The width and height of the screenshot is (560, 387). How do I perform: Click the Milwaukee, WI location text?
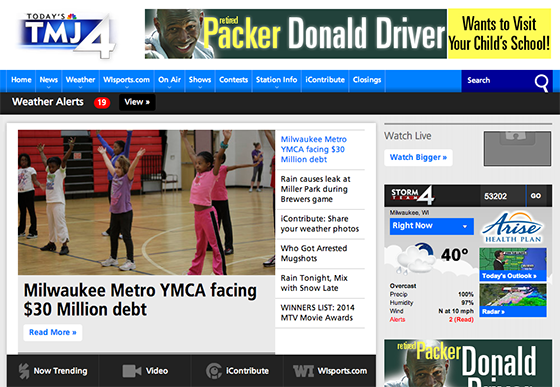tap(409, 213)
